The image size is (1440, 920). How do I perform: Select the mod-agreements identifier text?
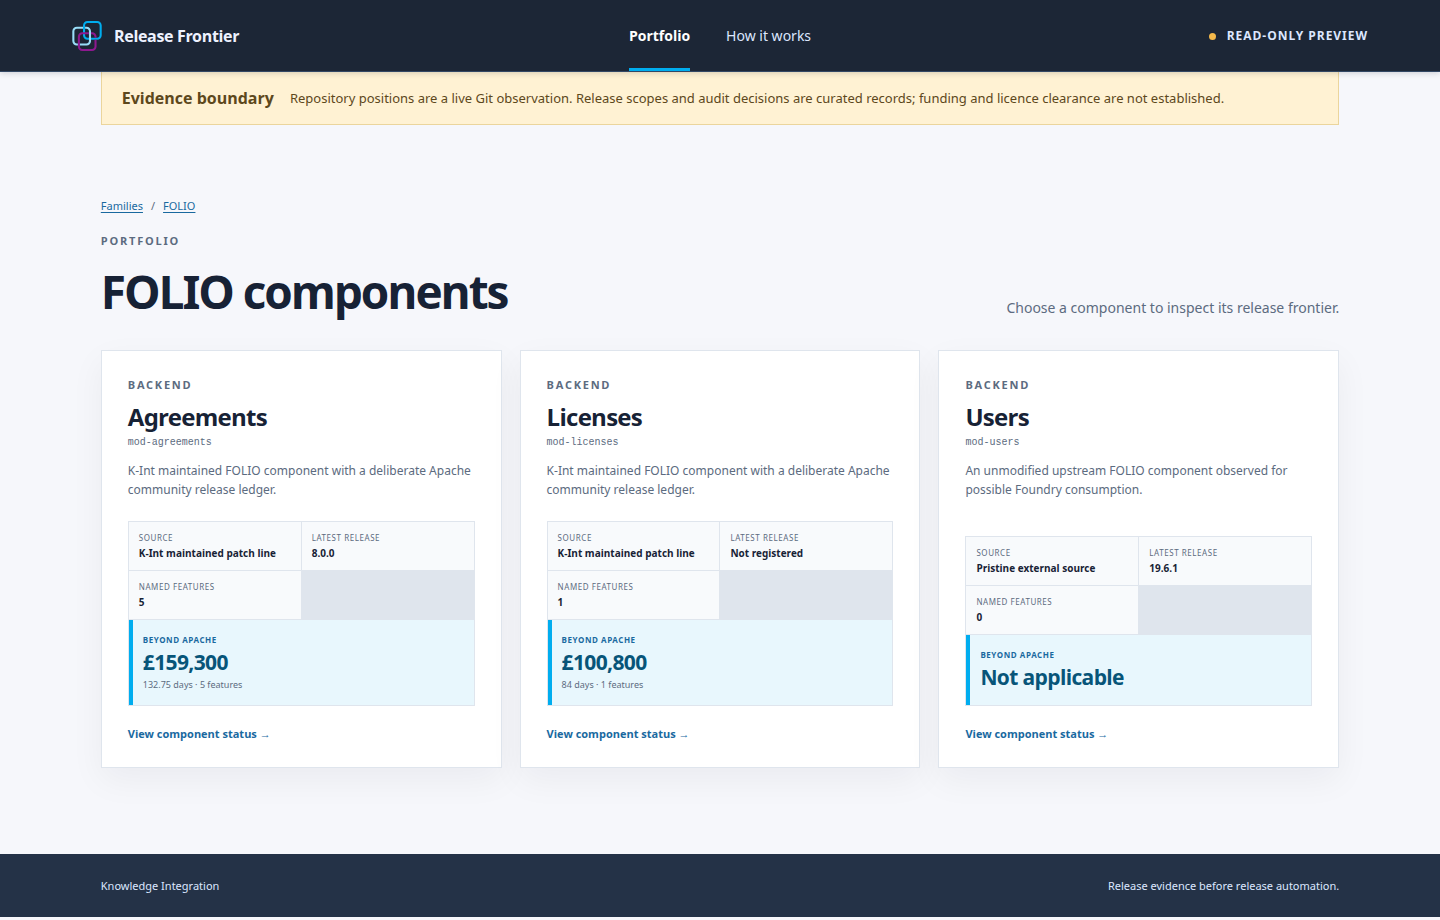coord(170,442)
